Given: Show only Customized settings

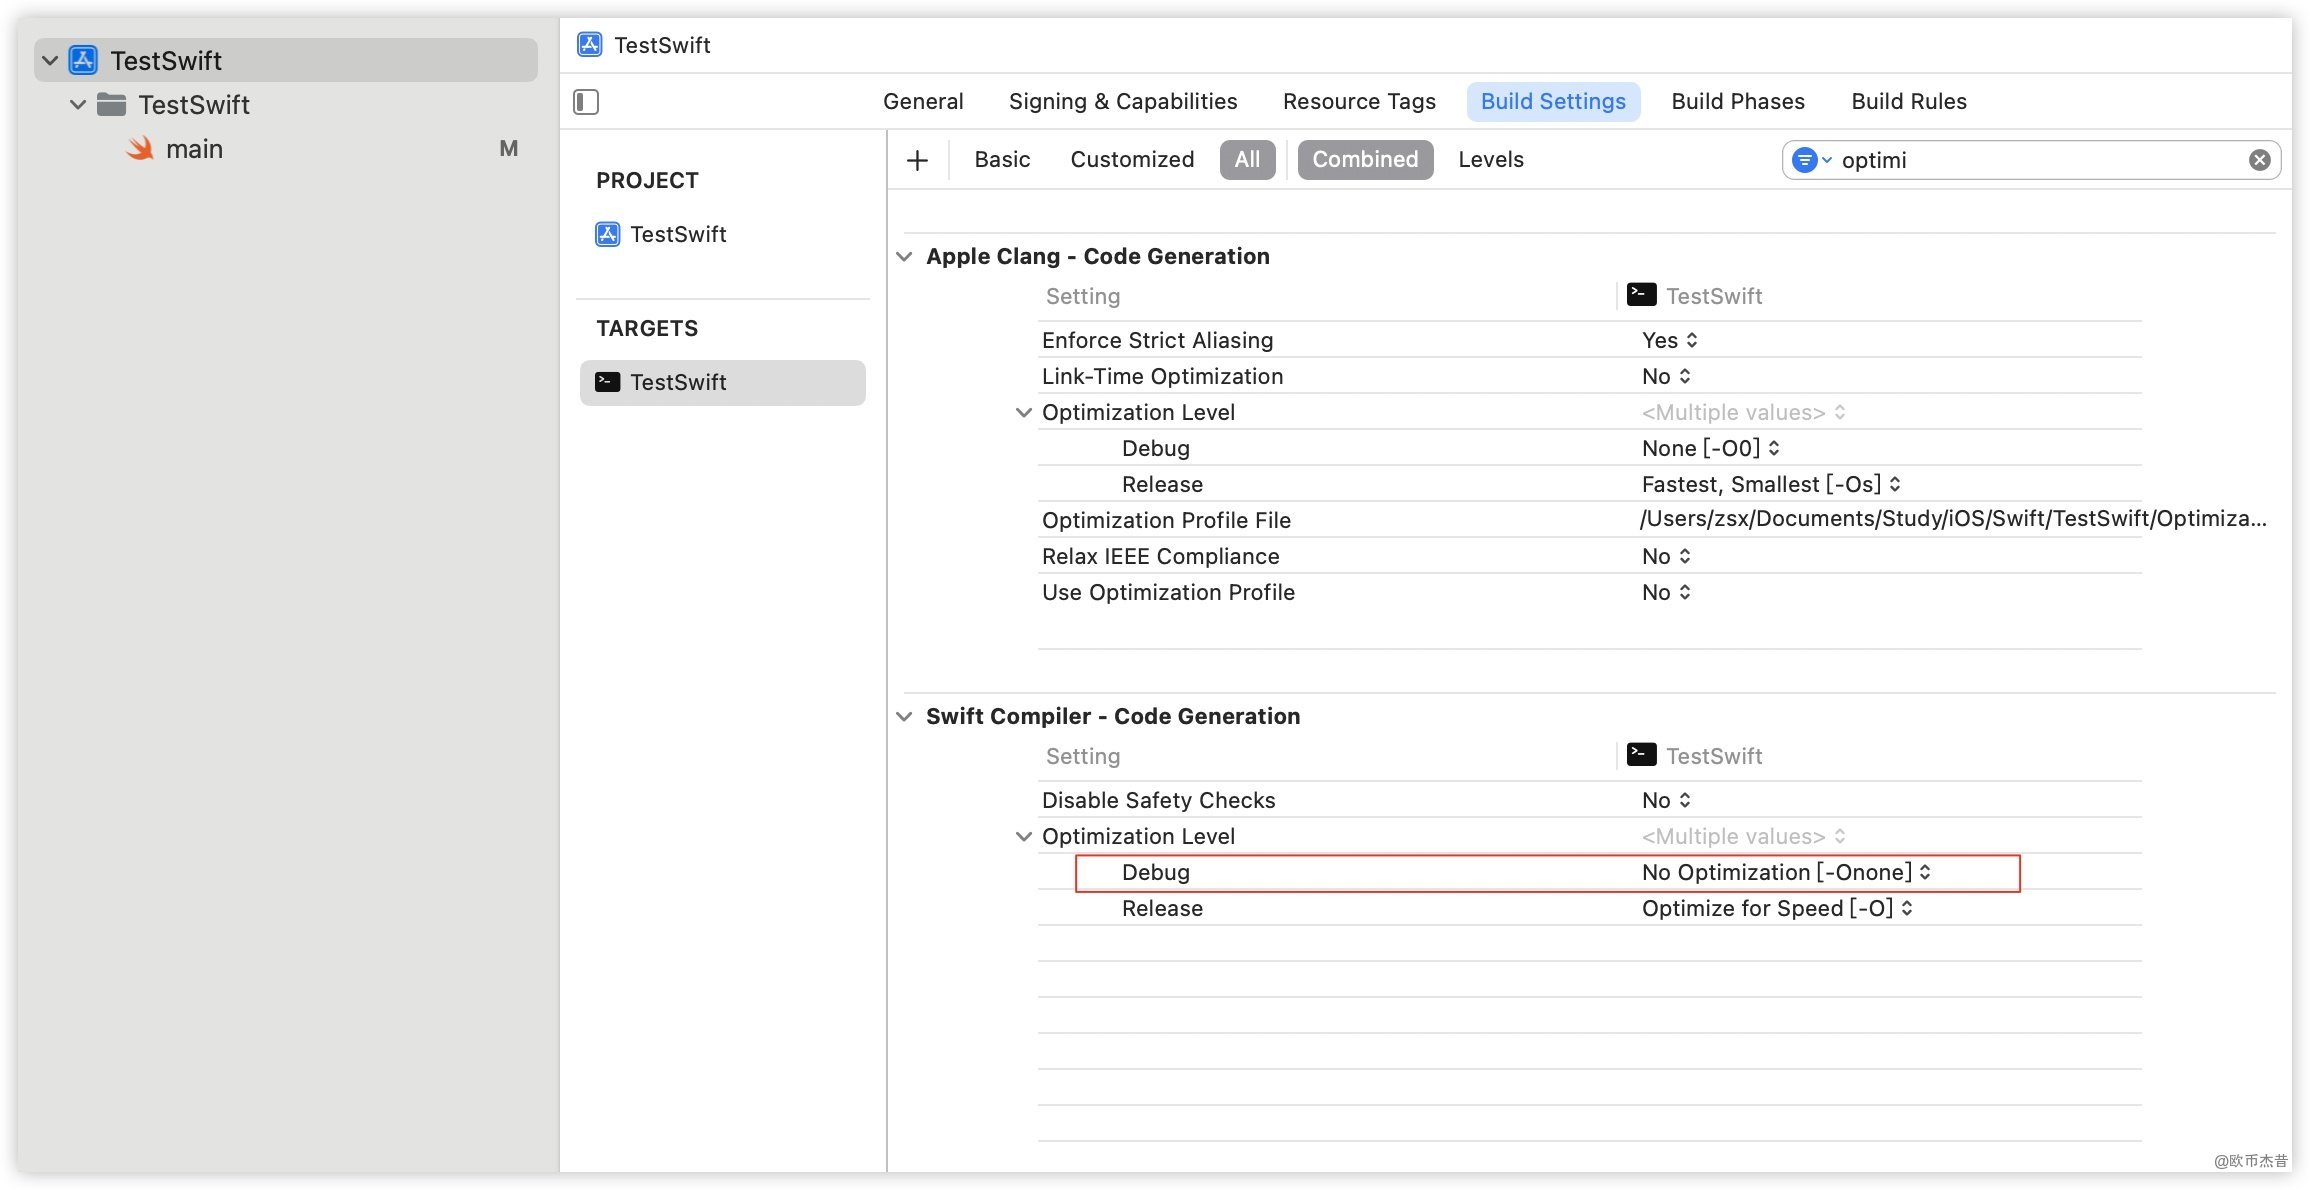Looking at the screenshot, I should pos(1132,160).
